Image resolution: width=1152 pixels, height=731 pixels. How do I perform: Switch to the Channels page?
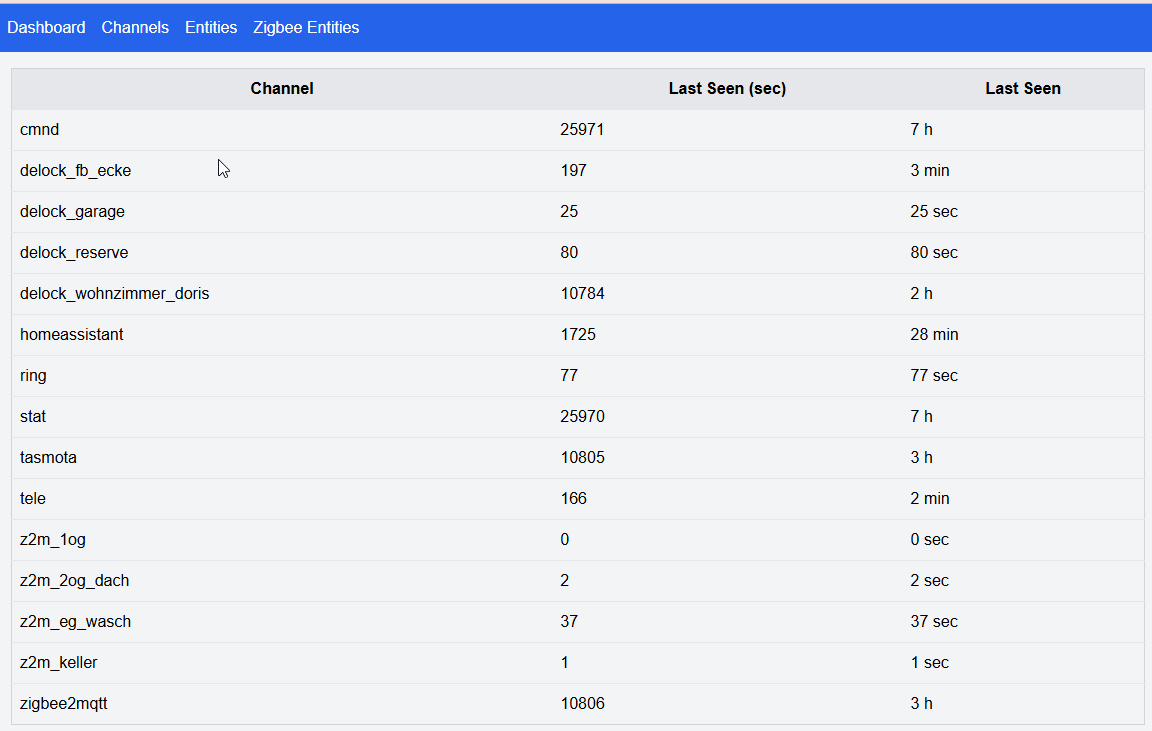(135, 28)
